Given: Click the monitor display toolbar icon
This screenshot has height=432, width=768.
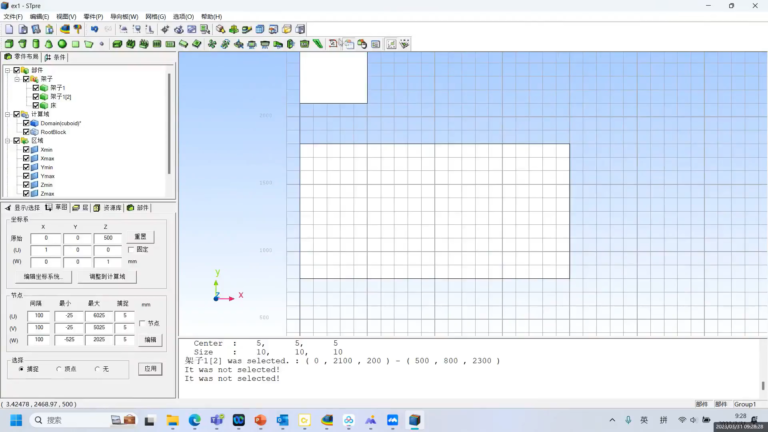Looking at the screenshot, I should coord(205,29).
